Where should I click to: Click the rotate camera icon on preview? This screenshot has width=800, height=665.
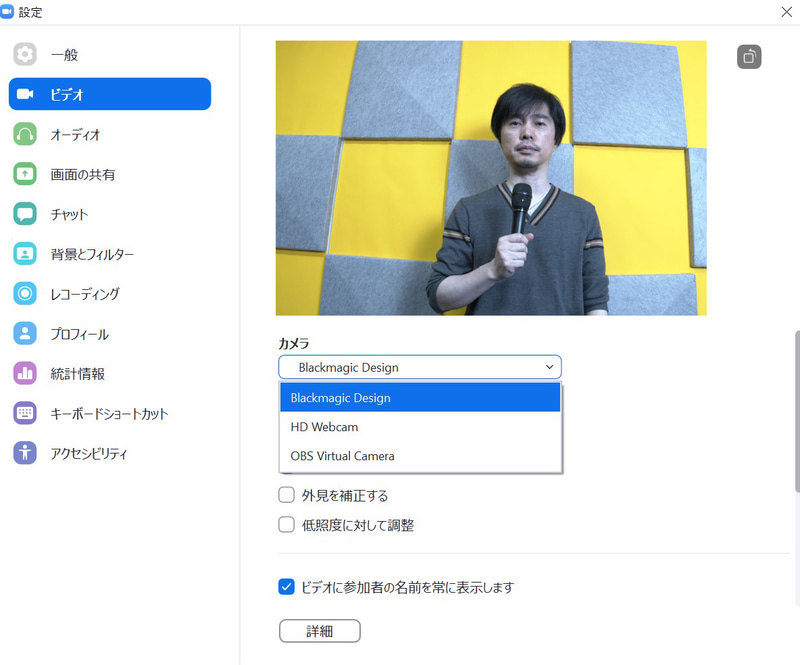coord(748,57)
